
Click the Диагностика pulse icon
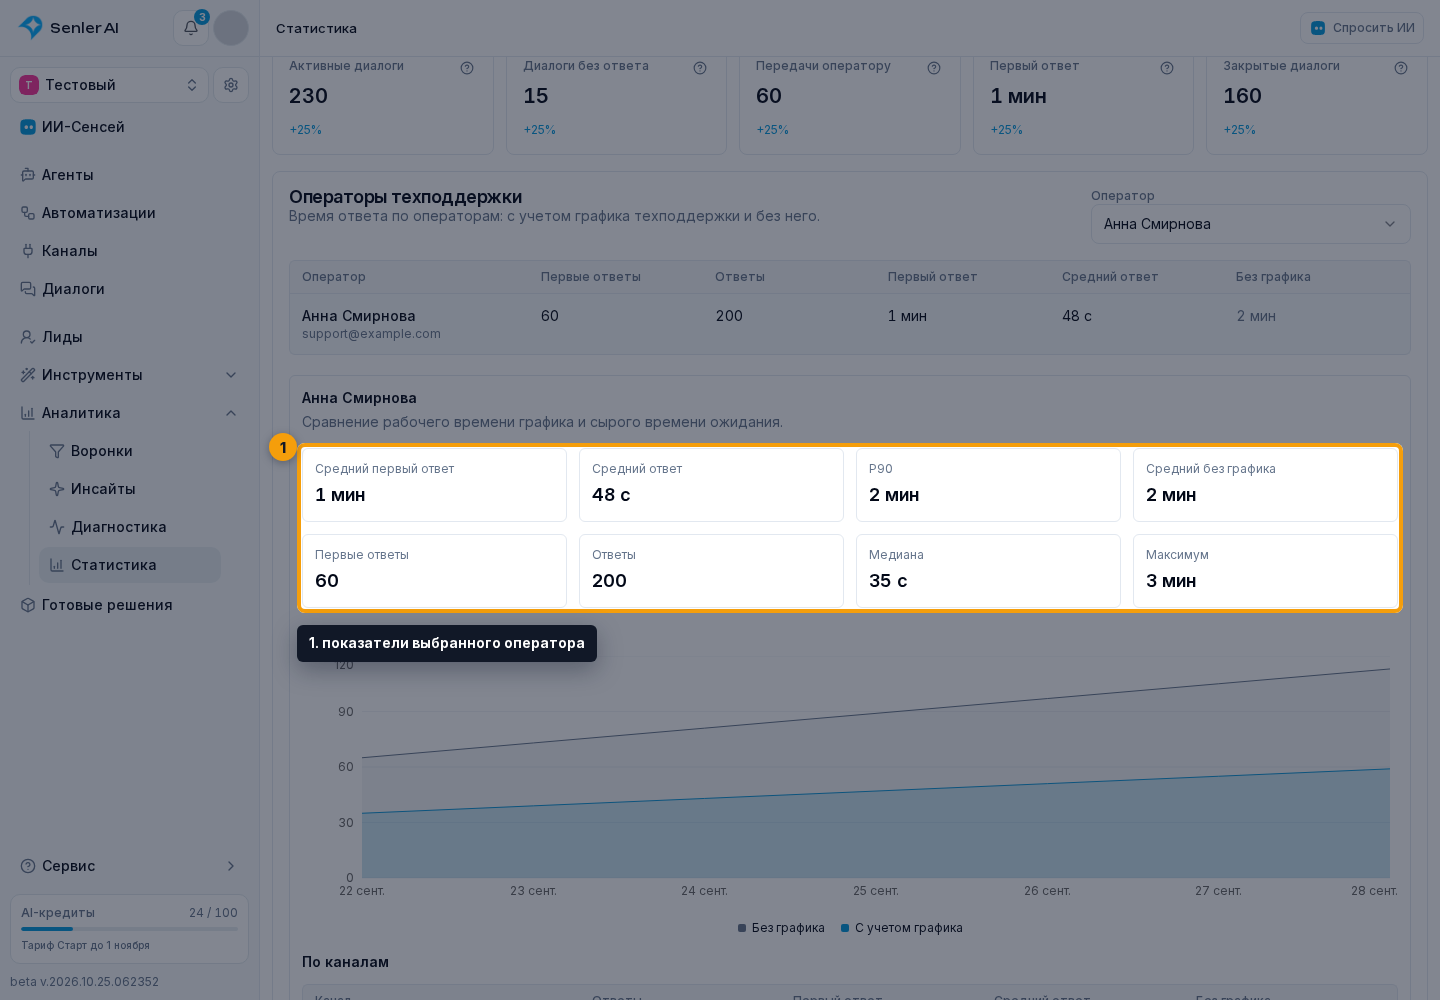coord(57,527)
